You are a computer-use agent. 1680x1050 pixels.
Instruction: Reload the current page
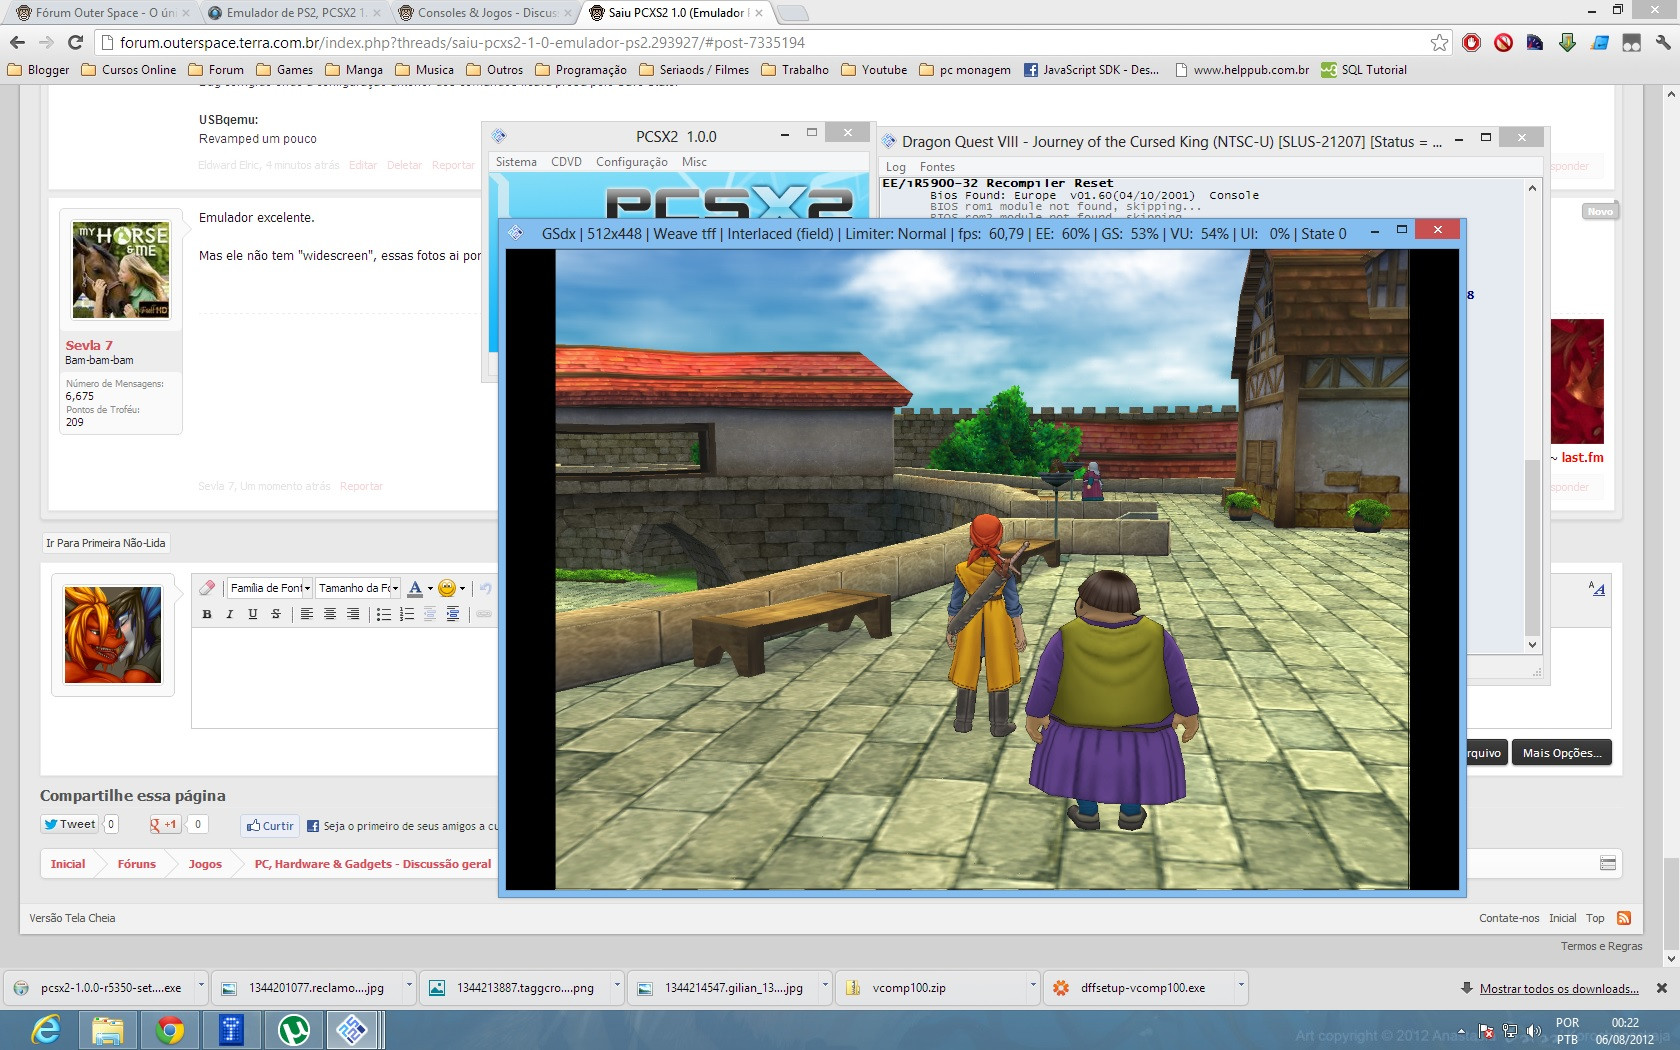pyautogui.click(x=75, y=42)
